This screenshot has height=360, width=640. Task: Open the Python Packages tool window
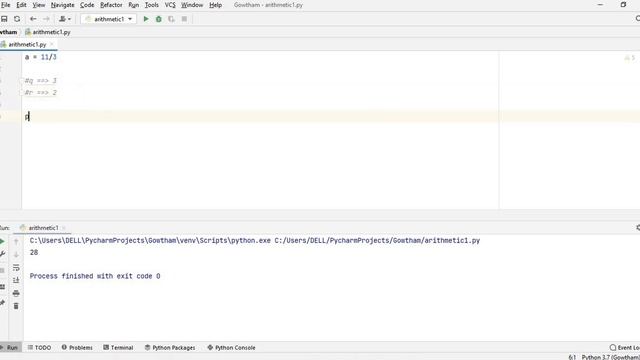pyautogui.click(x=170, y=347)
